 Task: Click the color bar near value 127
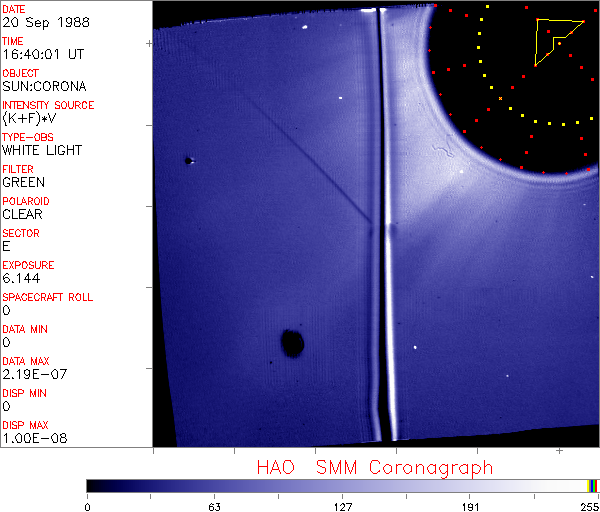click(342, 485)
